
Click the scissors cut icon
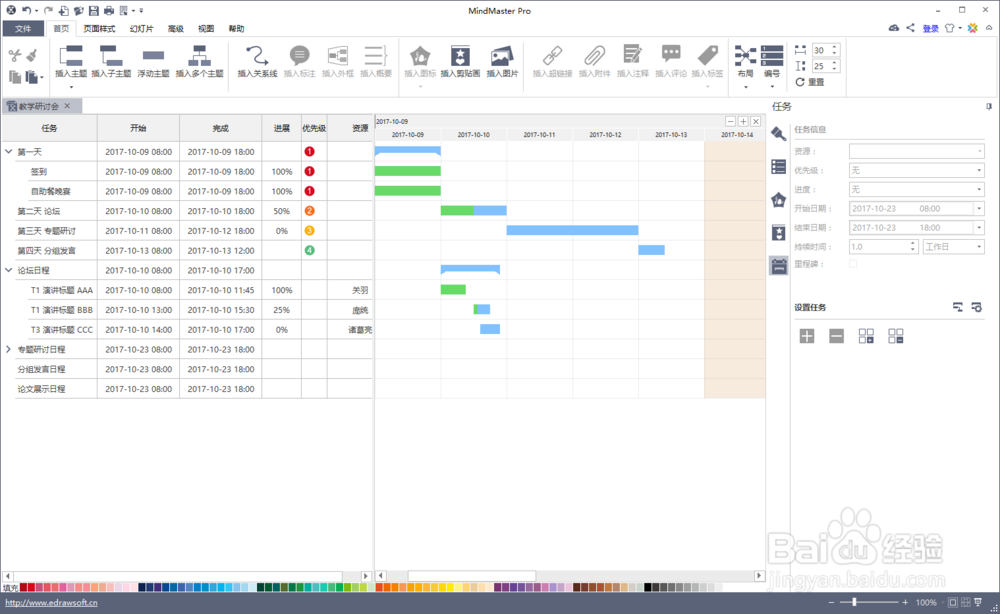[15, 55]
